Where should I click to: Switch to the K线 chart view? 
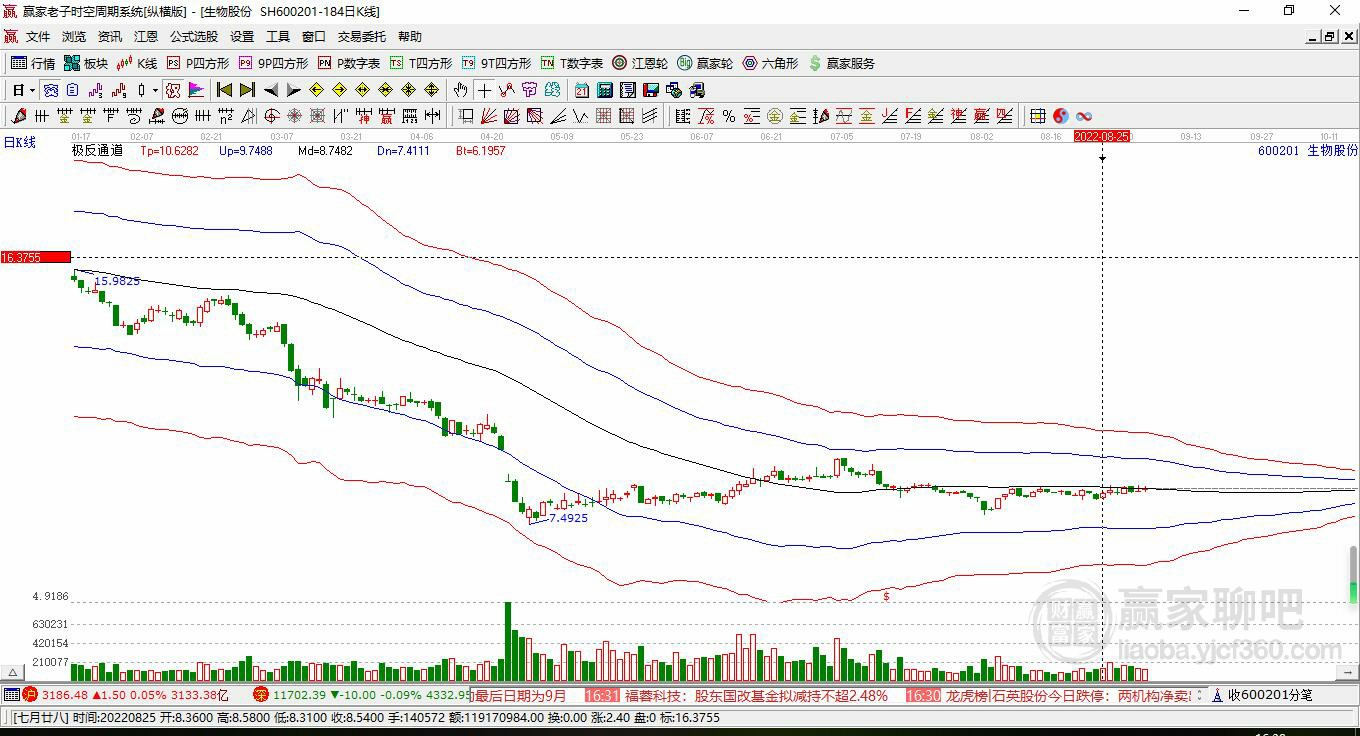click(137, 63)
